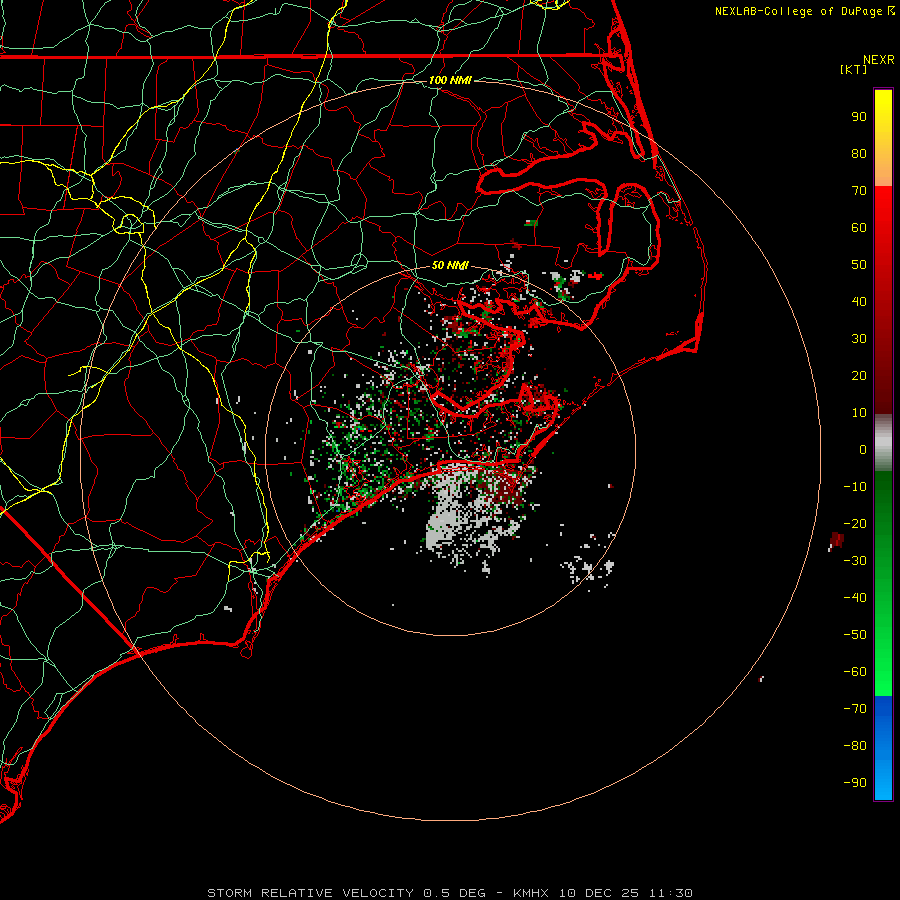This screenshot has height=900, width=900.
Task: Click the -60 value on the velocity scale
Action: pos(855,672)
